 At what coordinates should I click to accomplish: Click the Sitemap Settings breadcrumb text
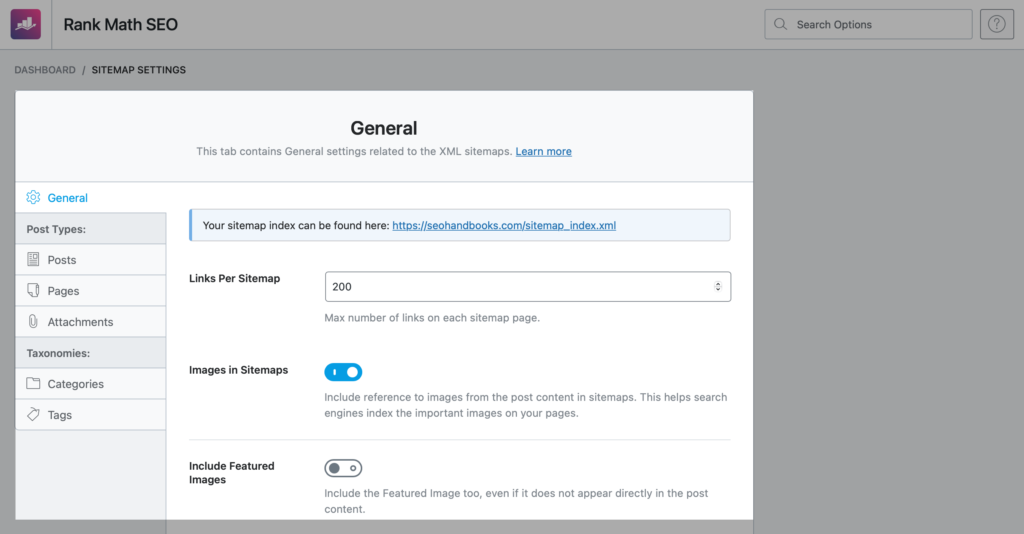(x=138, y=70)
